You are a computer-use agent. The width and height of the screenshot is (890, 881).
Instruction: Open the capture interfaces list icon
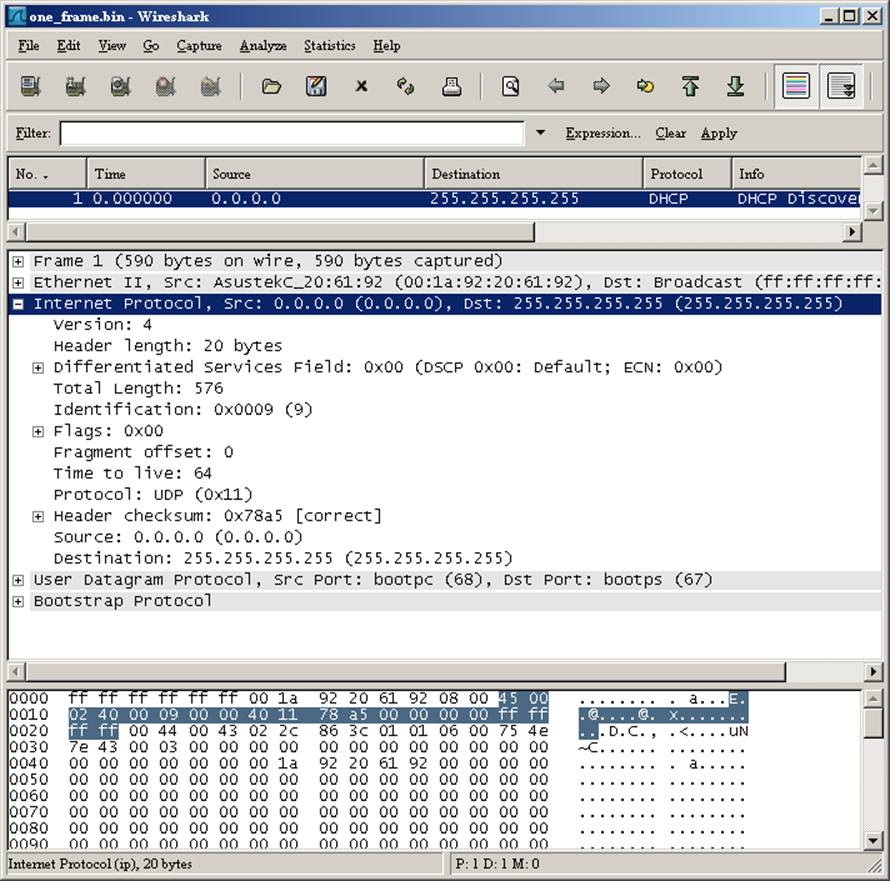[31, 86]
